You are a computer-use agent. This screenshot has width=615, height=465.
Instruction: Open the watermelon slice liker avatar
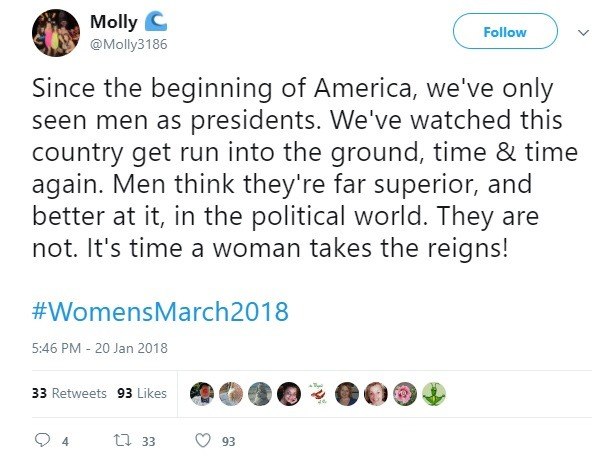click(x=319, y=393)
